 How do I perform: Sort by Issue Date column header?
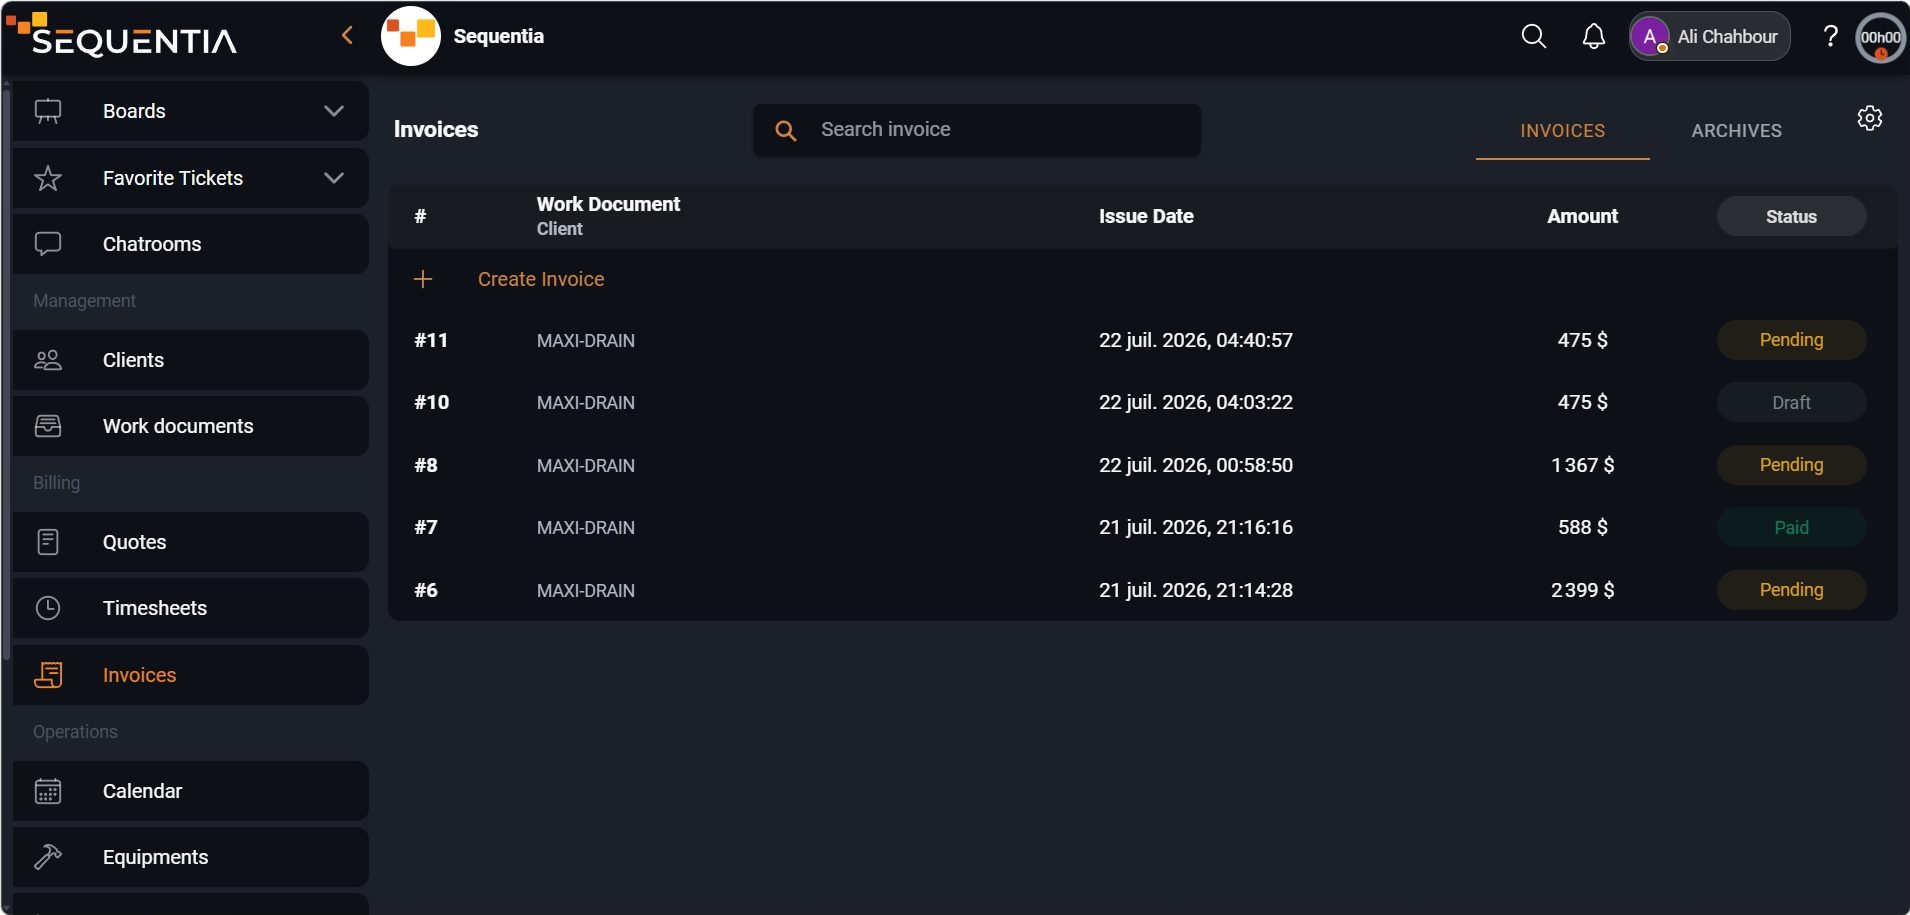[1146, 216]
